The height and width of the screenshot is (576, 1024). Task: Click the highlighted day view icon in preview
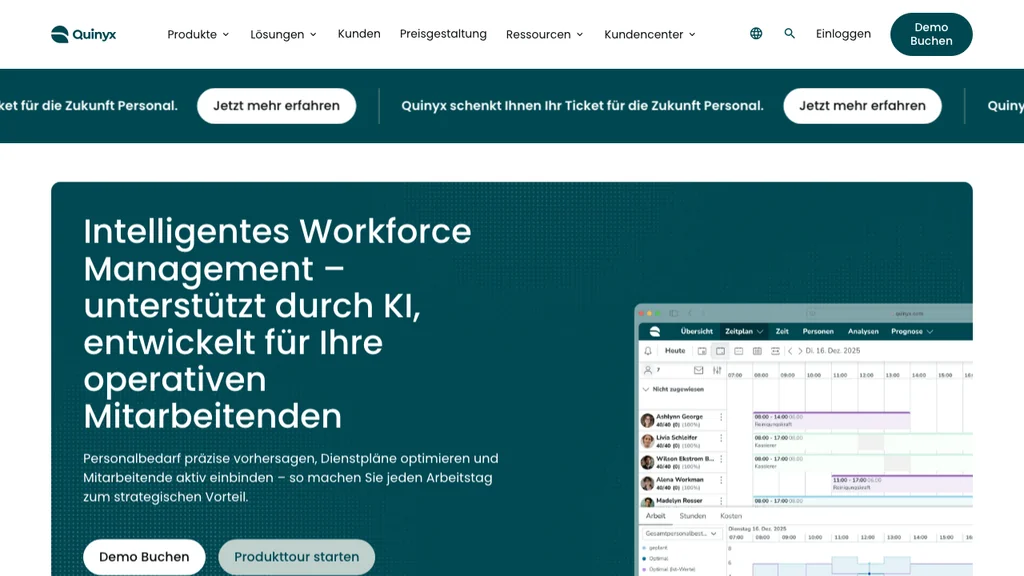(720, 351)
